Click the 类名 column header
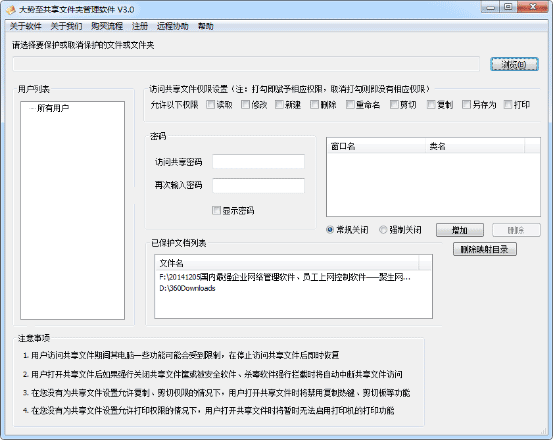Image resolution: width=554 pixels, height=441 pixels. 475,146
